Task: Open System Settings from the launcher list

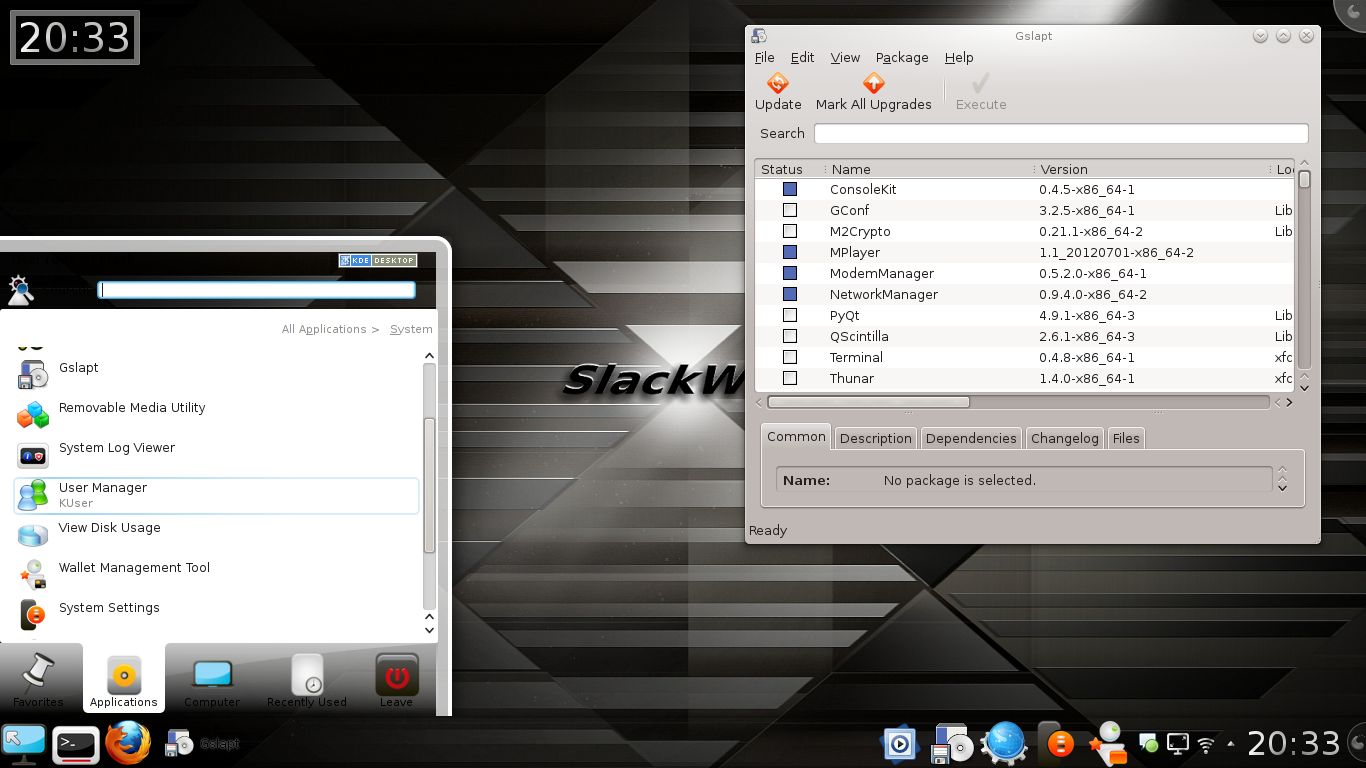Action: (x=215, y=614)
